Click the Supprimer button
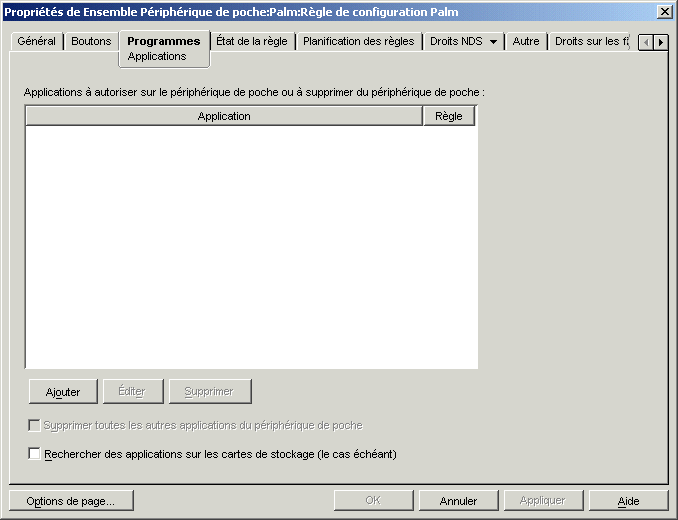This screenshot has height=520, width=678. pos(210,392)
